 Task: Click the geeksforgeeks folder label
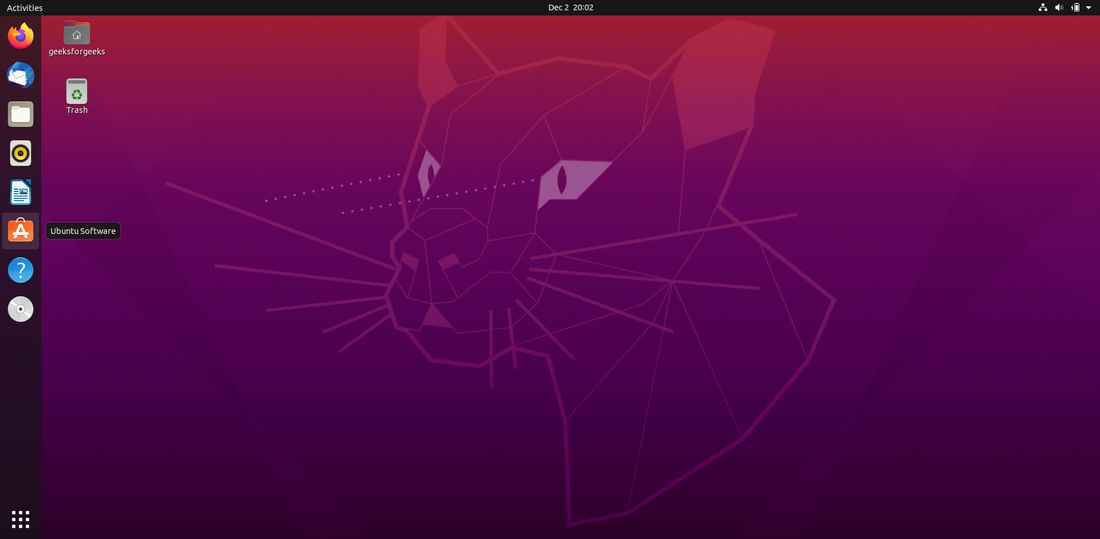76,51
